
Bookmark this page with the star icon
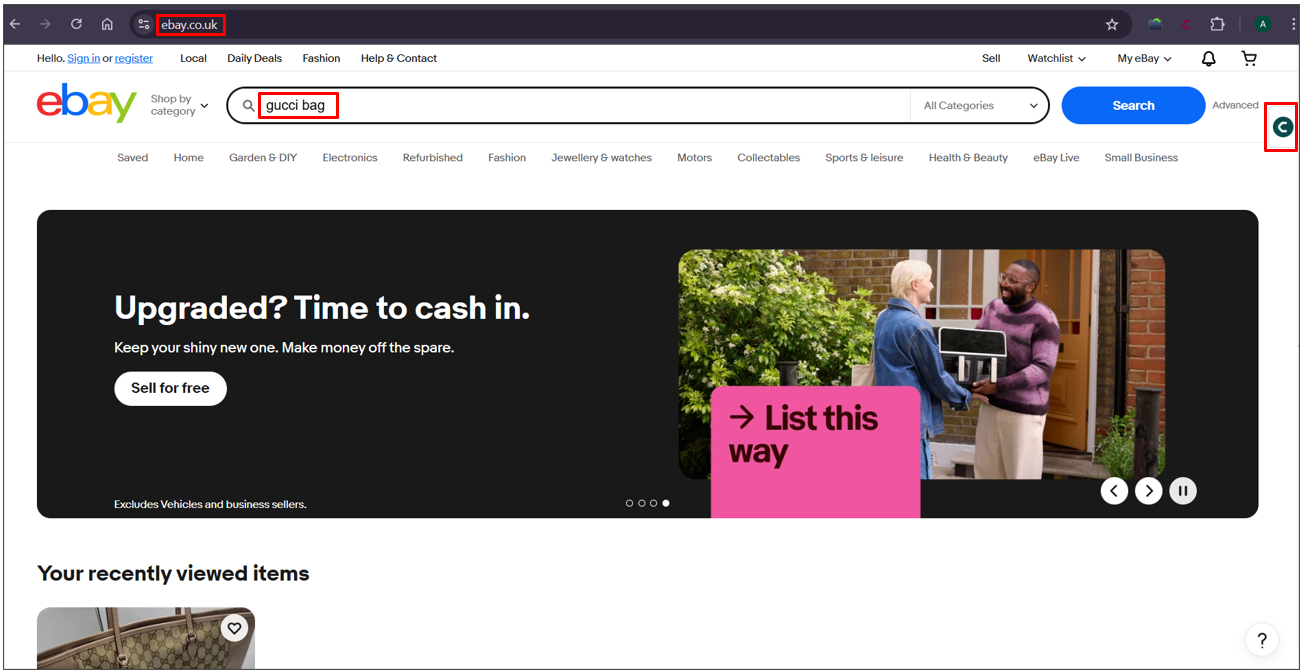pyautogui.click(x=1112, y=24)
